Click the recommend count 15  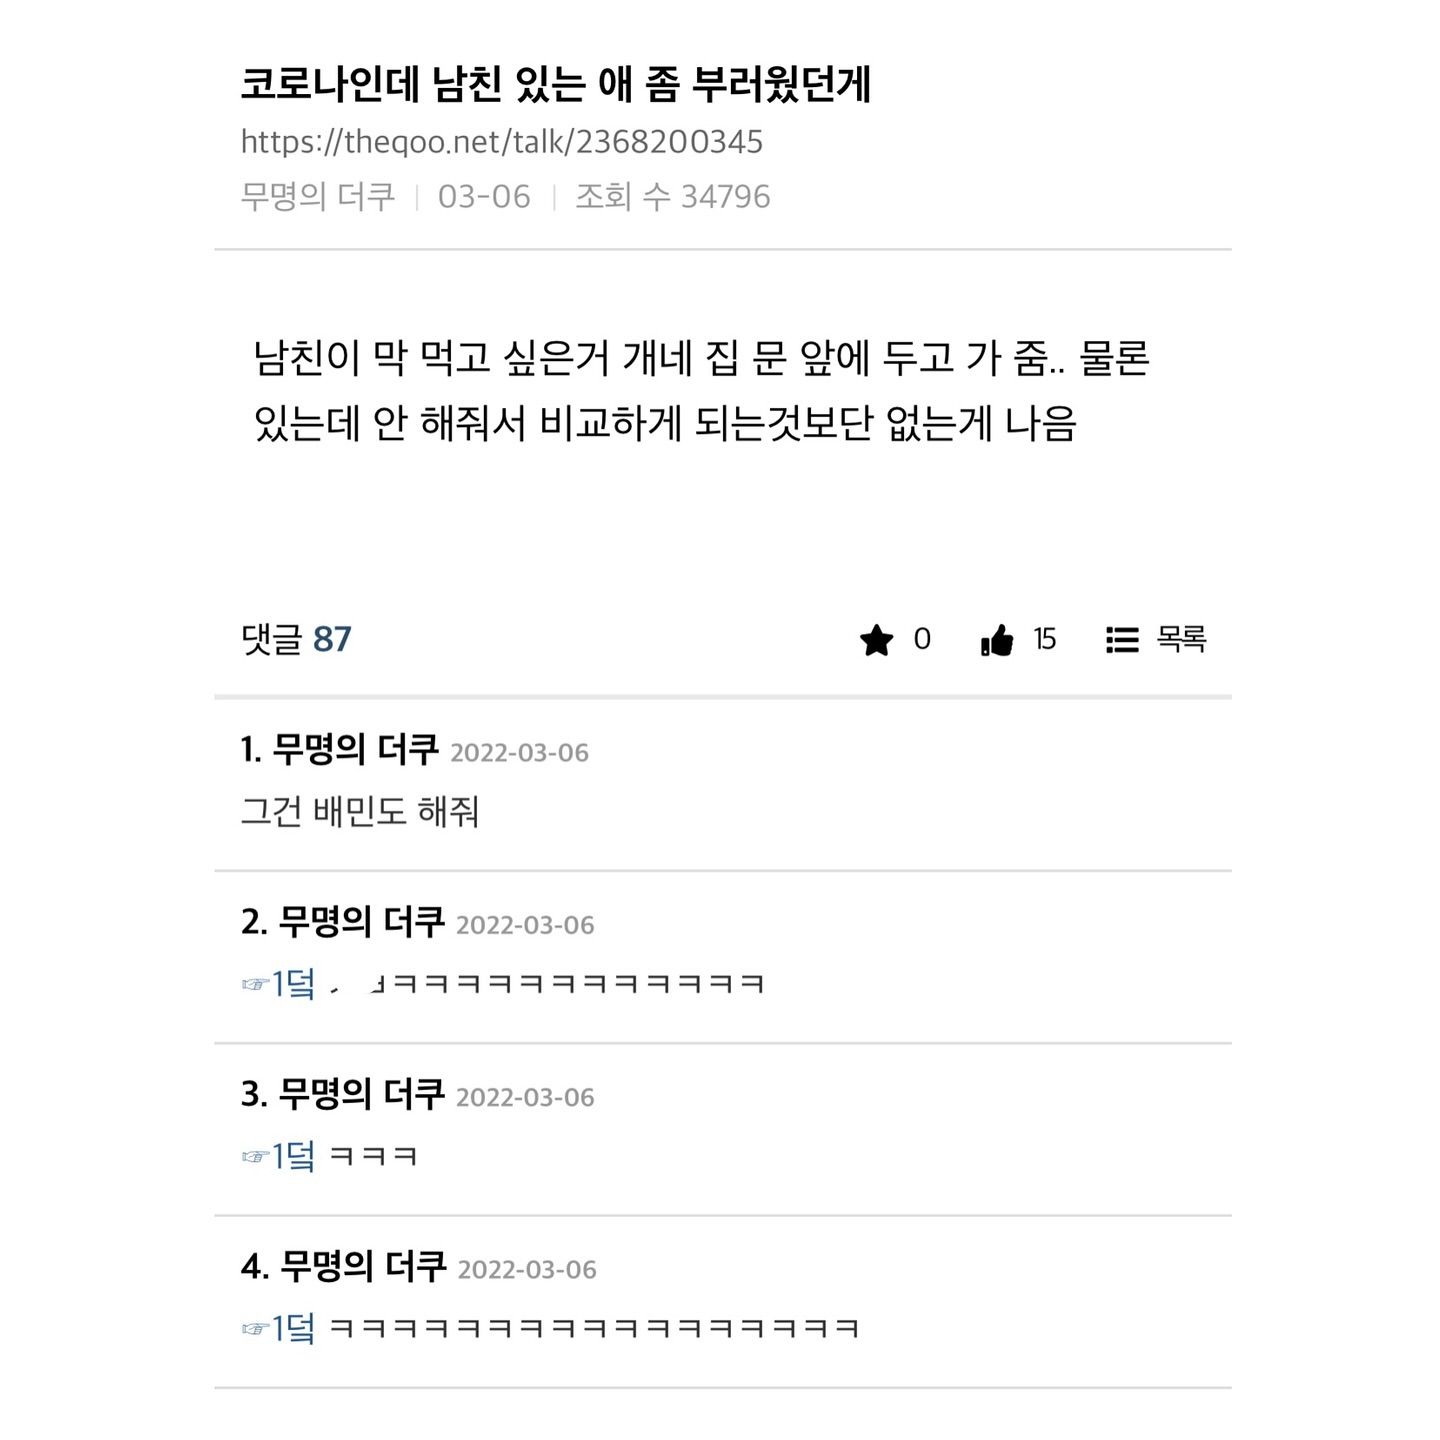(x=1044, y=639)
